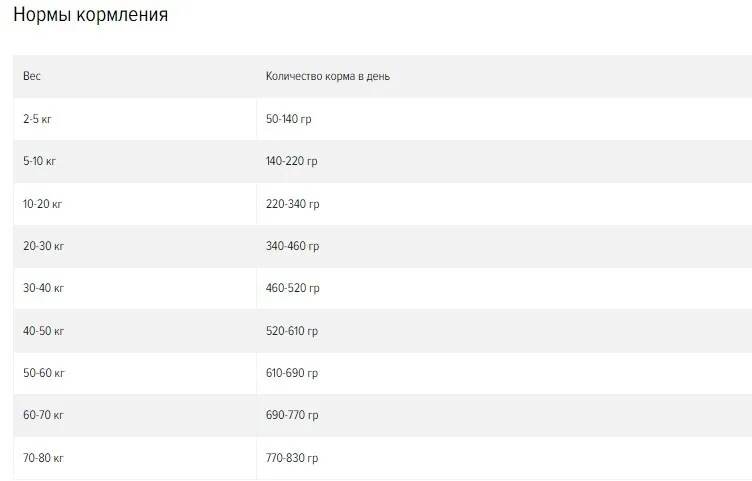Click the '690-770 гр' value
Screen dimensions: 752x481
point(292,415)
